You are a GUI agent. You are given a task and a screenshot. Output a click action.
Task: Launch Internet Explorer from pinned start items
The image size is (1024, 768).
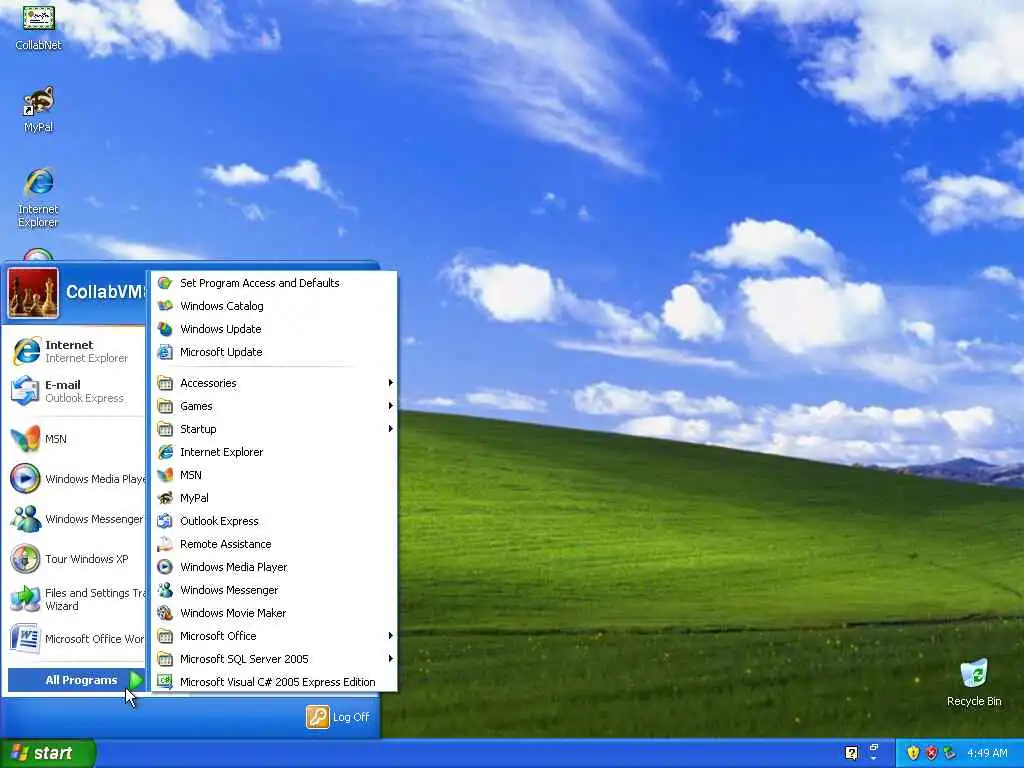[75, 351]
